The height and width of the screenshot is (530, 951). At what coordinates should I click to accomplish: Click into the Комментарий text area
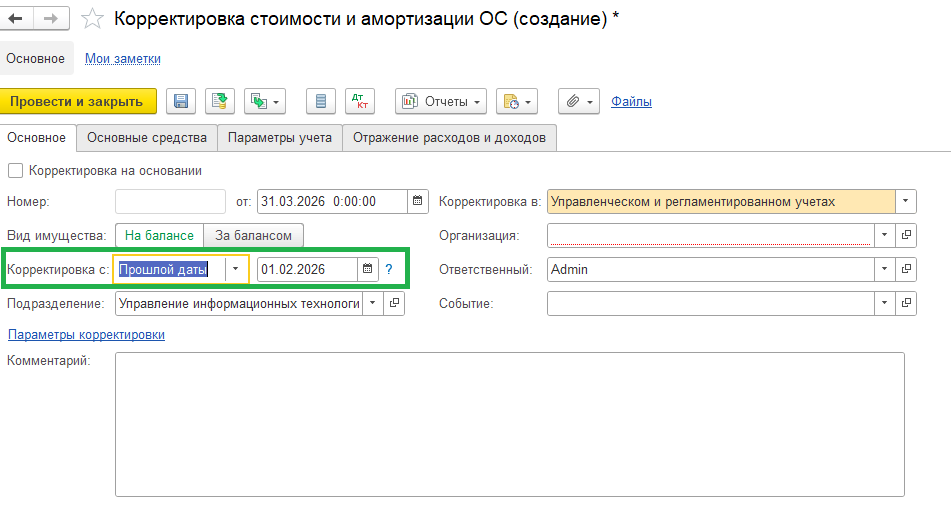[x=509, y=423]
